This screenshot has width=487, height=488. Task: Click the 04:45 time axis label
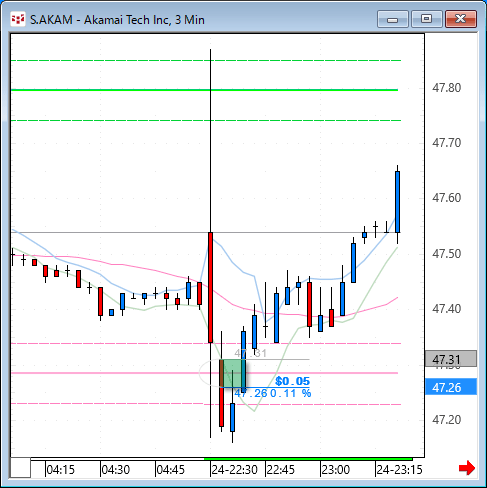(170, 470)
